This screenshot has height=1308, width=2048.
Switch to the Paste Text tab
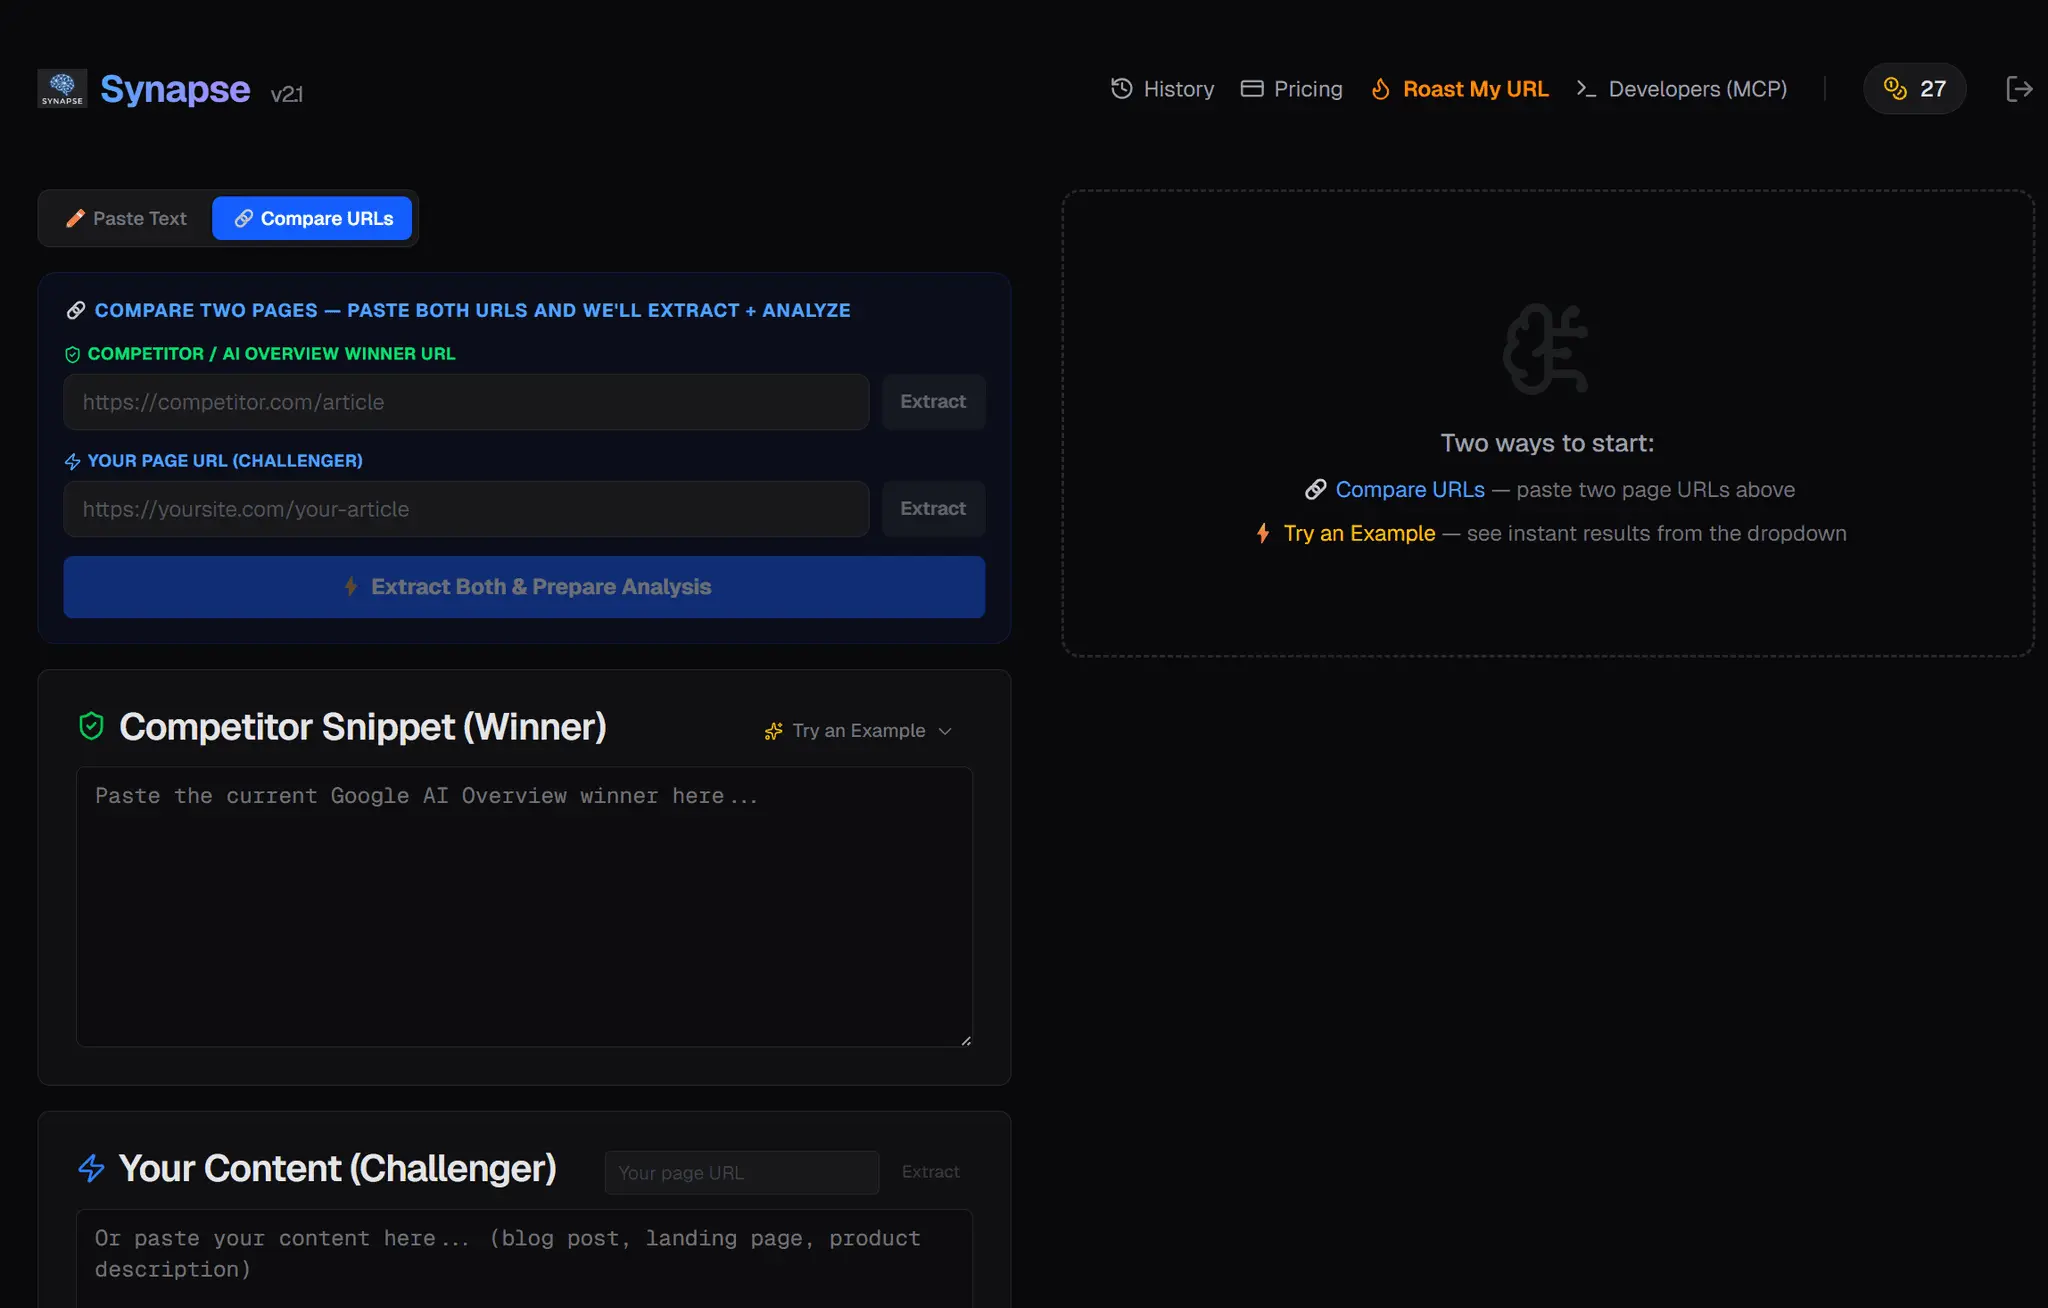click(126, 218)
